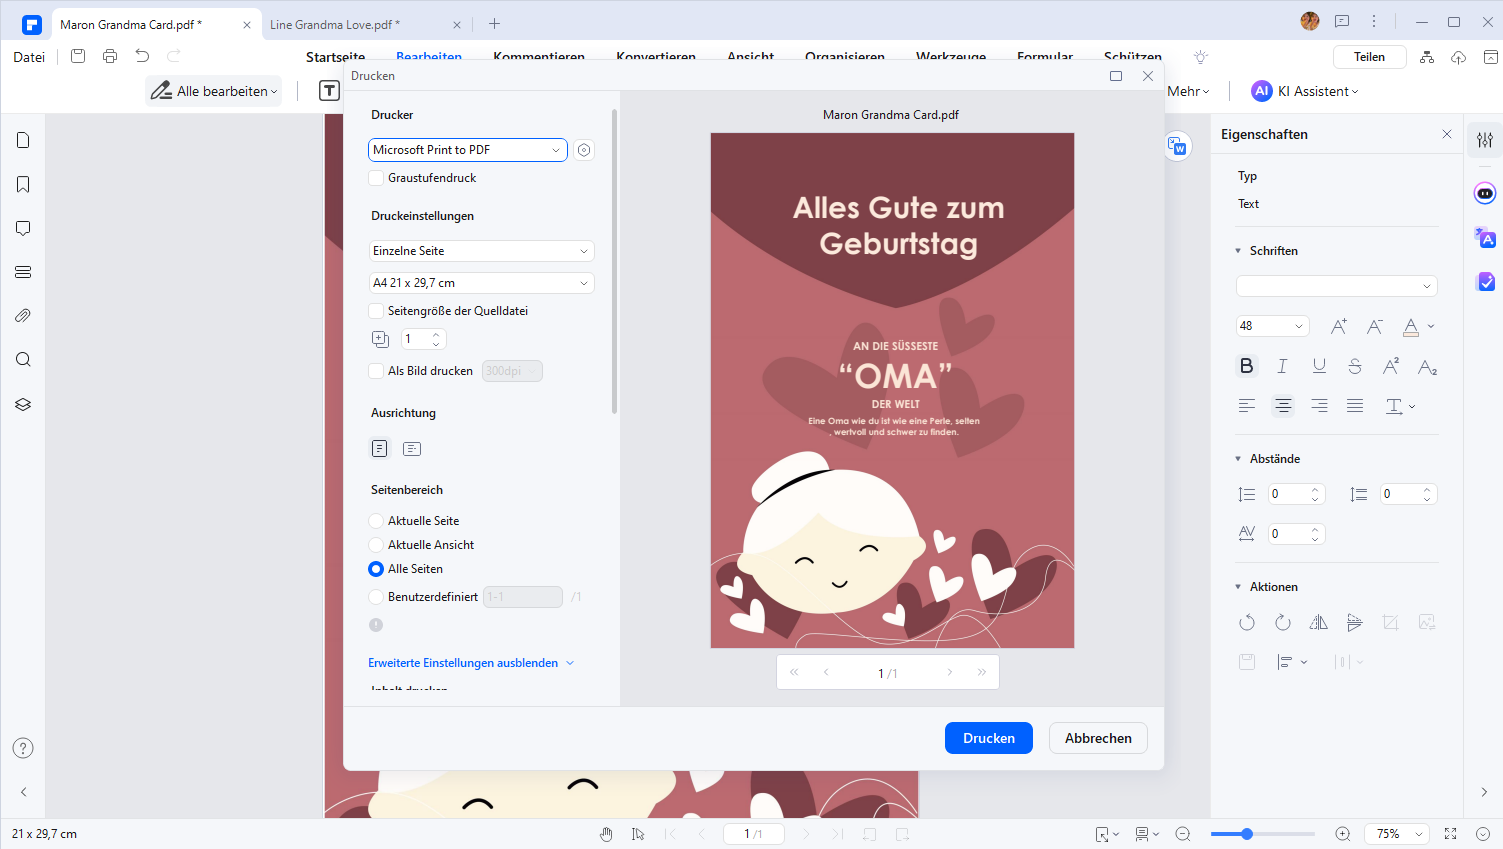
Task: Click the copies number field
Action: [x=423, y=339]
